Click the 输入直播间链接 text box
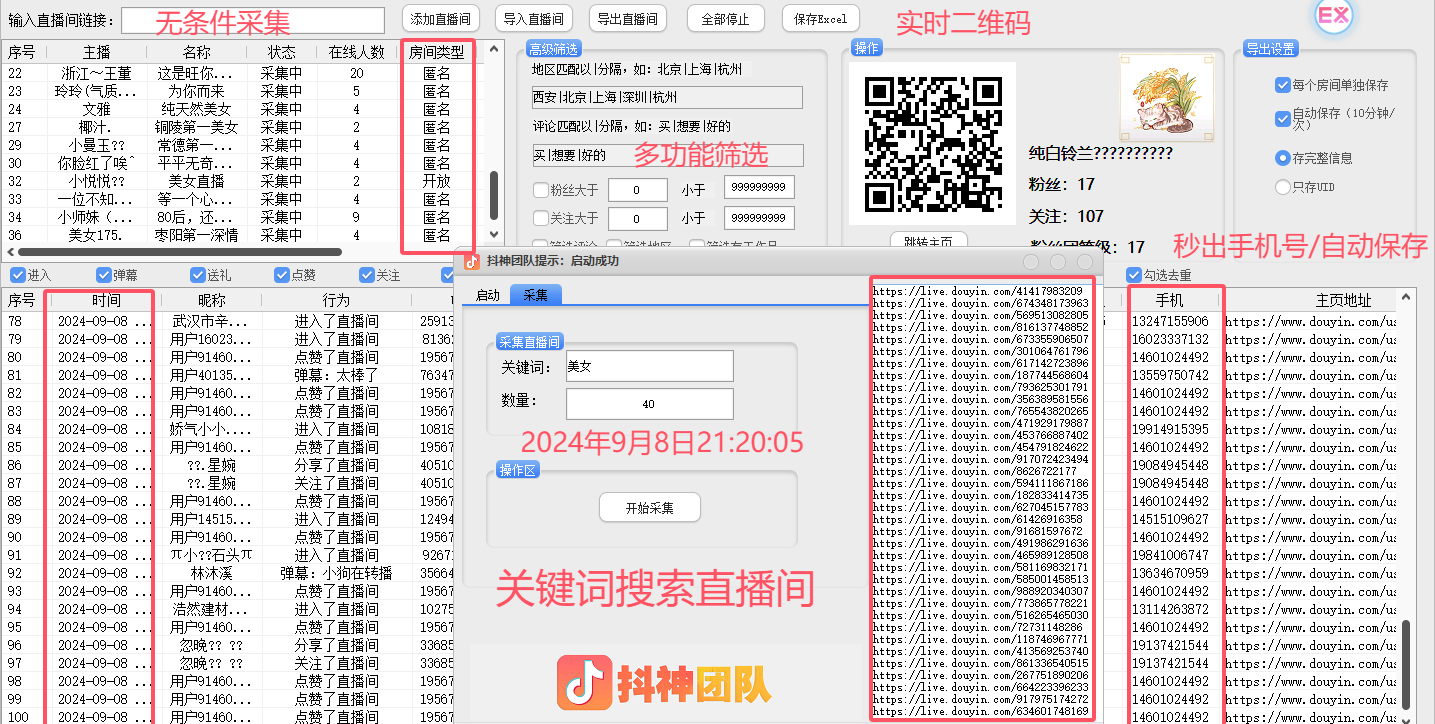The height and width of the screenshot is (724, 1435). point(252,20)
